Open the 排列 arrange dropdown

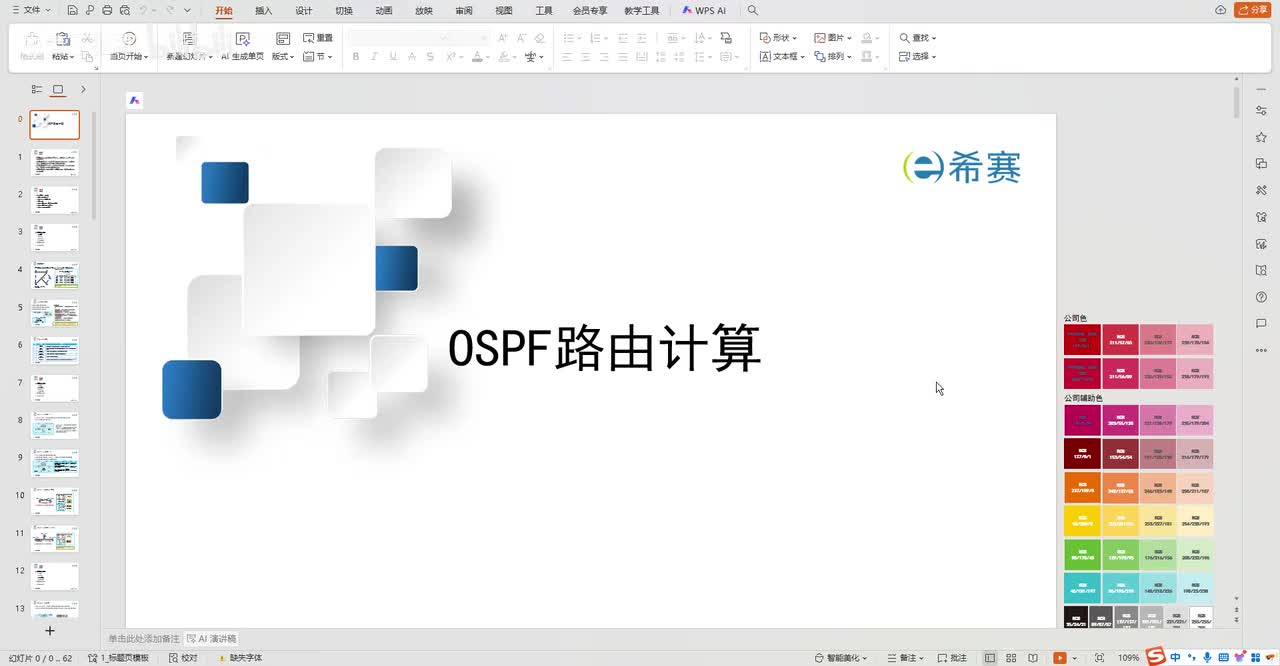tap(833, 57)
